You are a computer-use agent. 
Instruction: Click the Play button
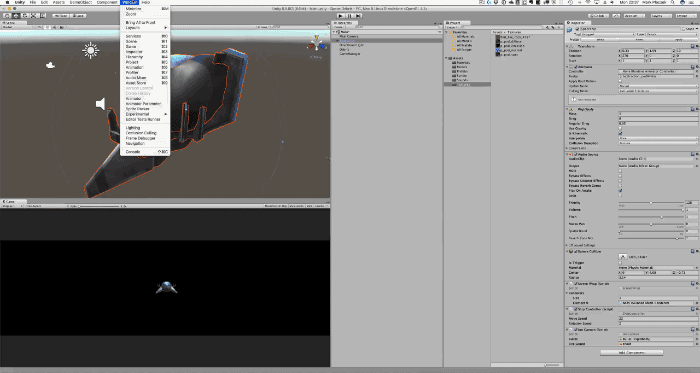341,16
